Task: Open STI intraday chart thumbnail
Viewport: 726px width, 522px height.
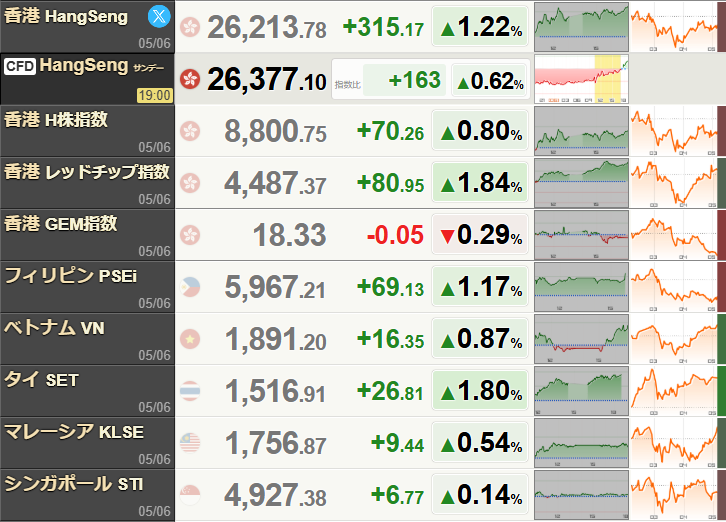Action: [x=582, y=495]
